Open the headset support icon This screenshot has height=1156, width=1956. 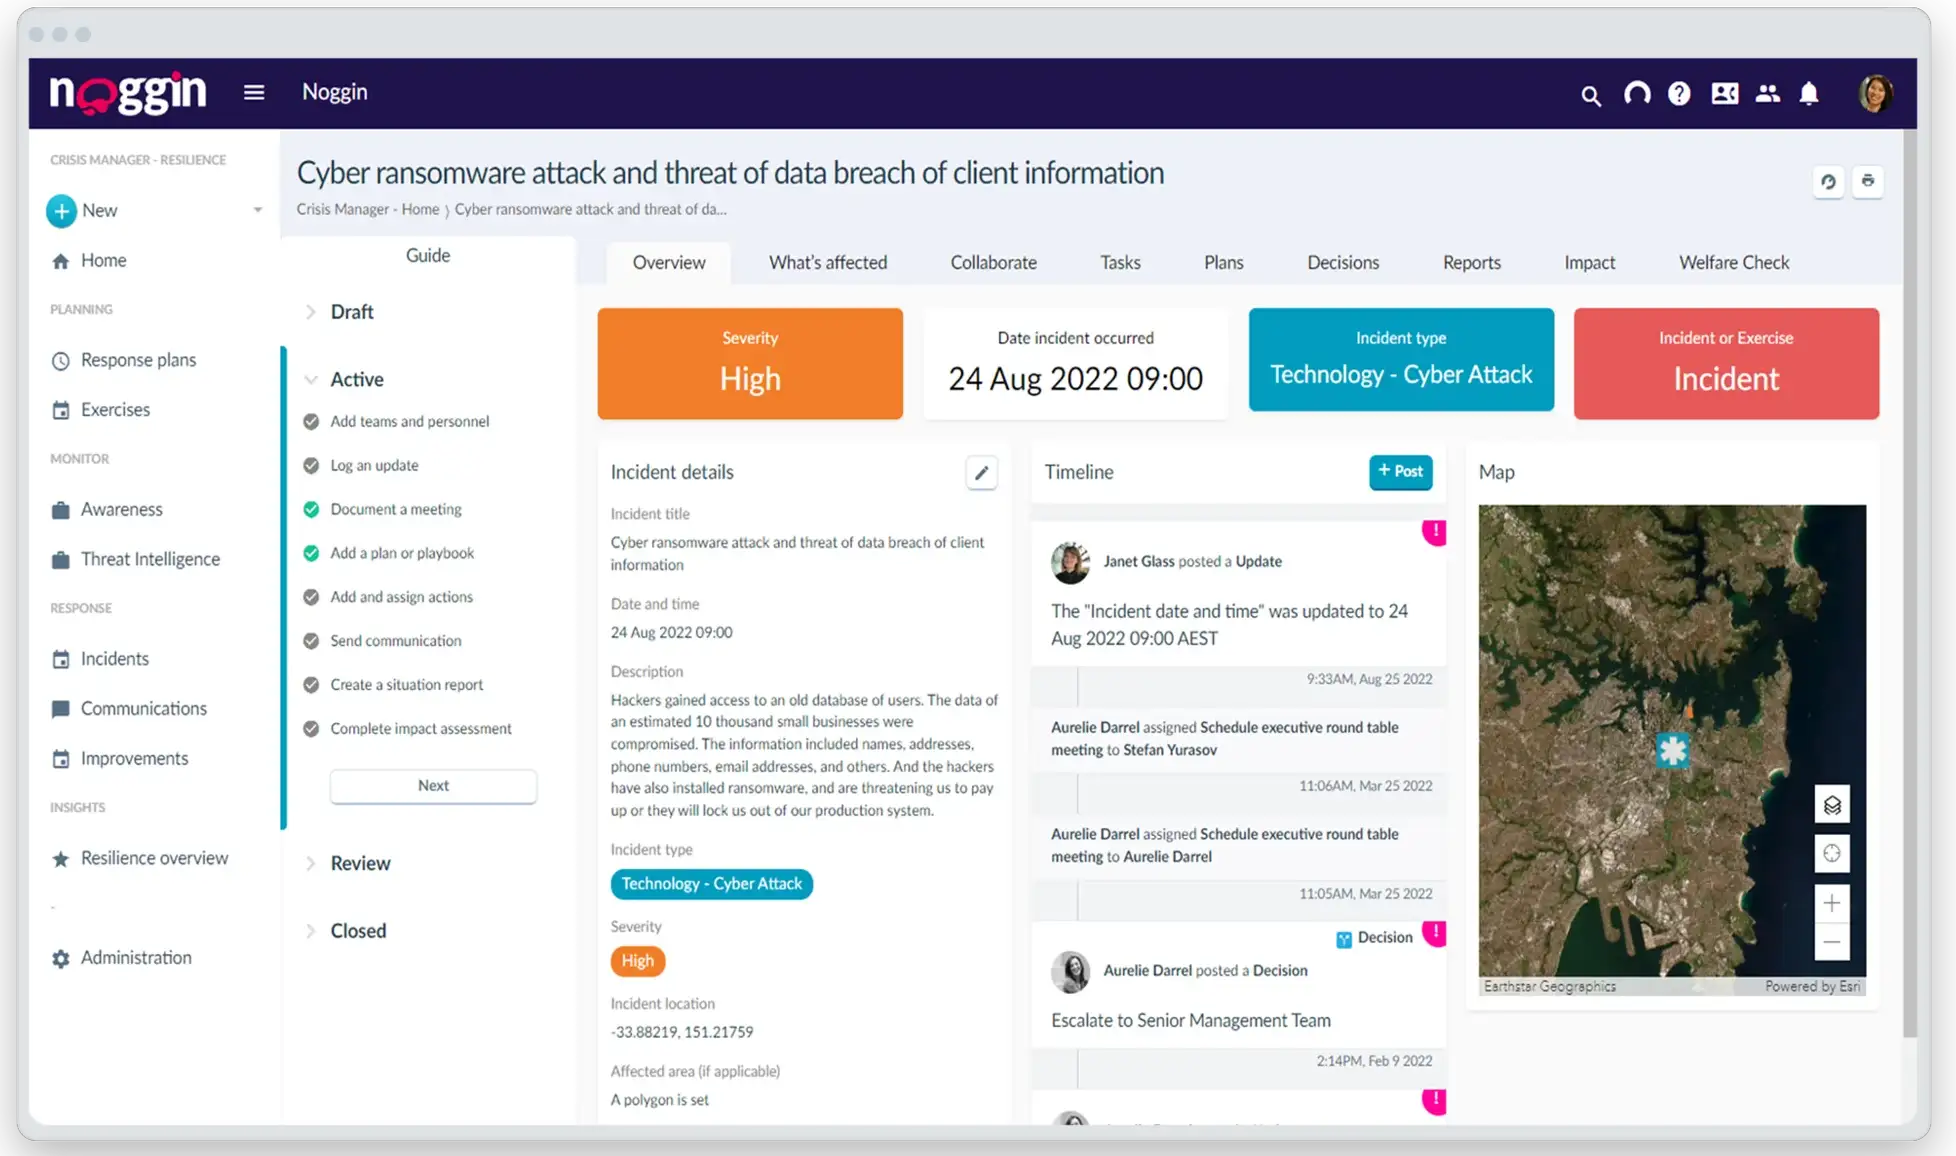(1637, 93)
